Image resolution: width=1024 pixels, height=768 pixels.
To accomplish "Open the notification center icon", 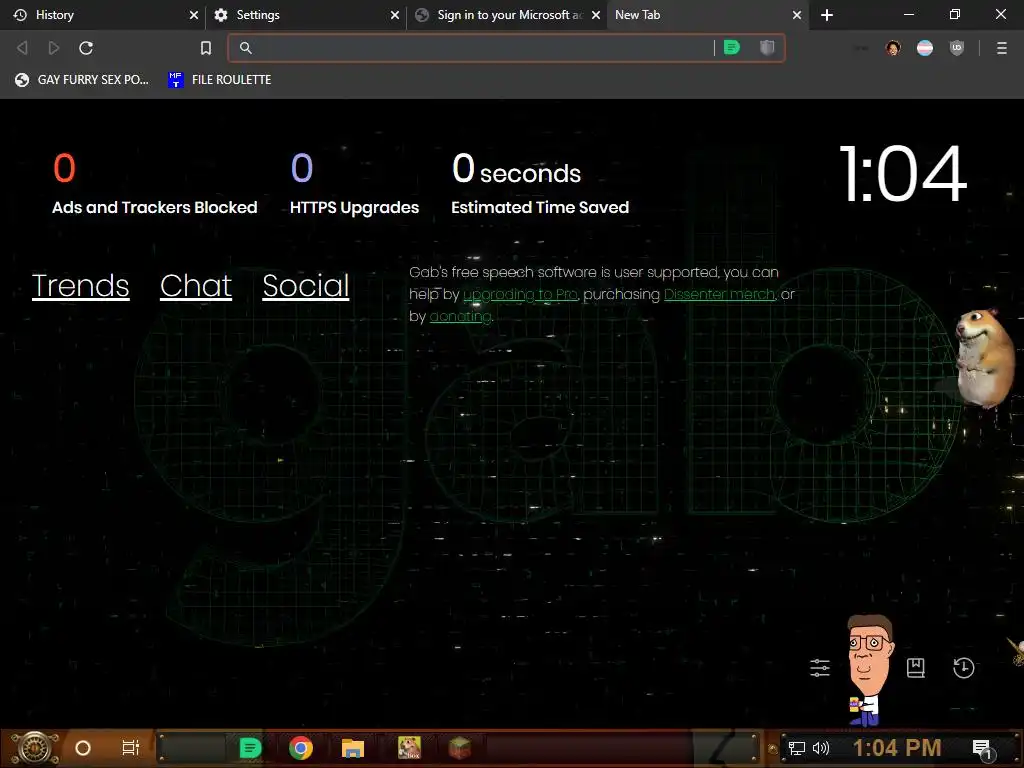I will click(x=982, y=750).
